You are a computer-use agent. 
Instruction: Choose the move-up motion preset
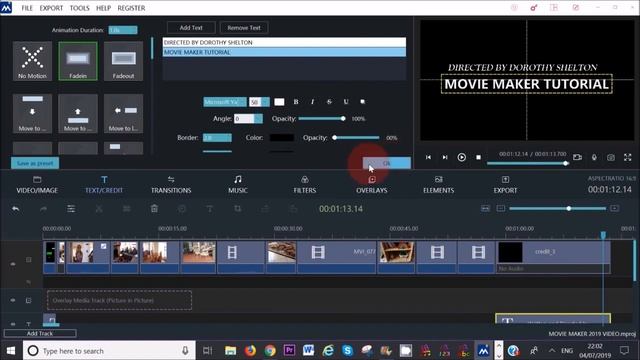point(78,113)
